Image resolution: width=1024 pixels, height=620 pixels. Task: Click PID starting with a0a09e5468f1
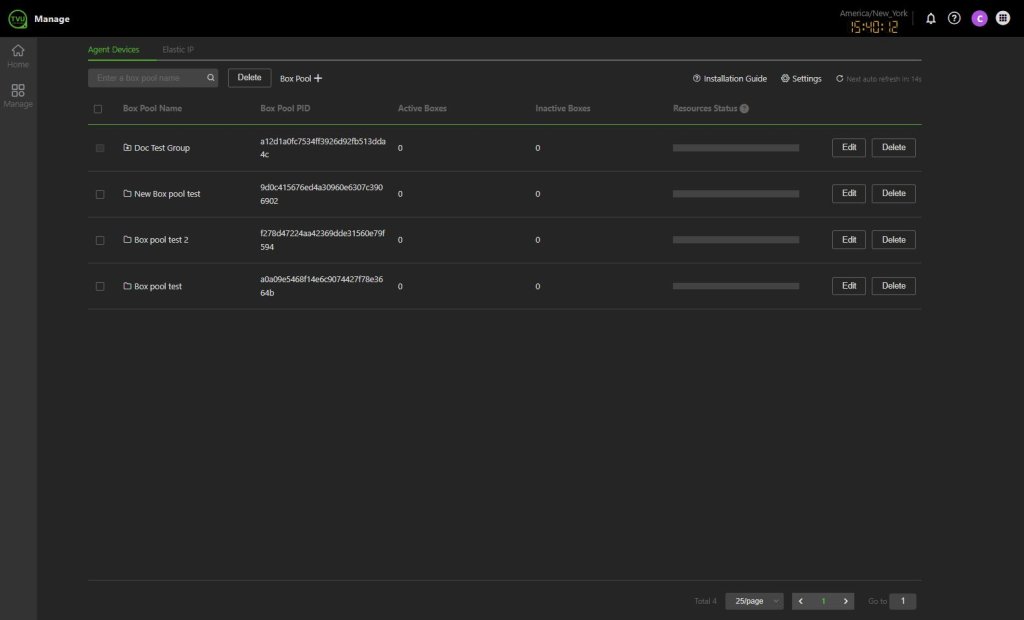(x=321, y=286)
